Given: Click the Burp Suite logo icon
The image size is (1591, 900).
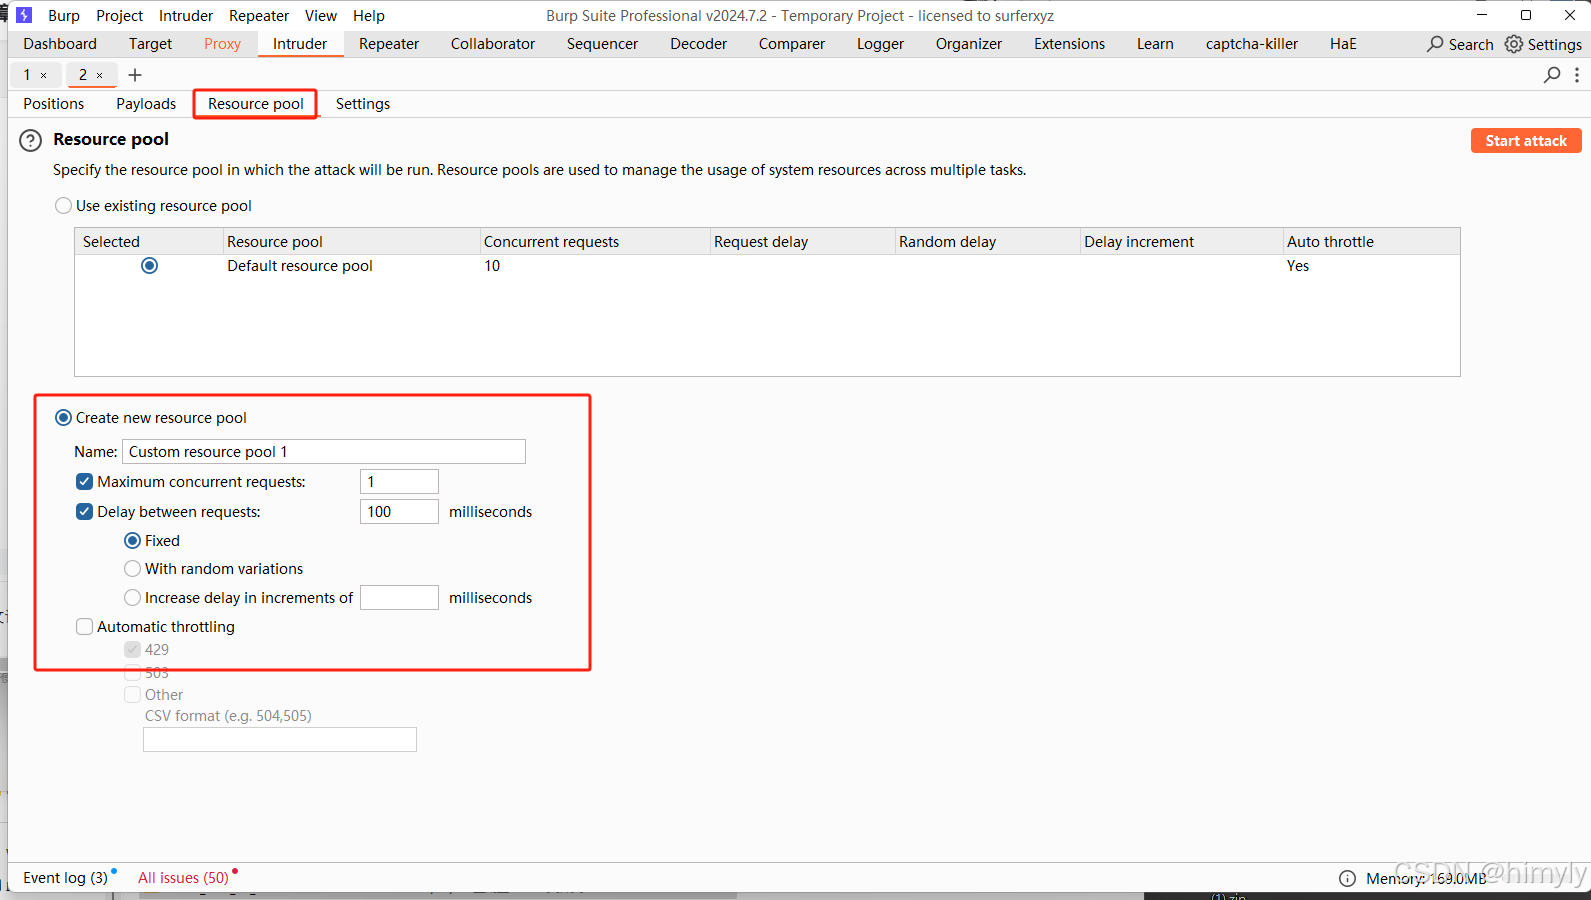Looking at the screenshot, I should 24,15.
